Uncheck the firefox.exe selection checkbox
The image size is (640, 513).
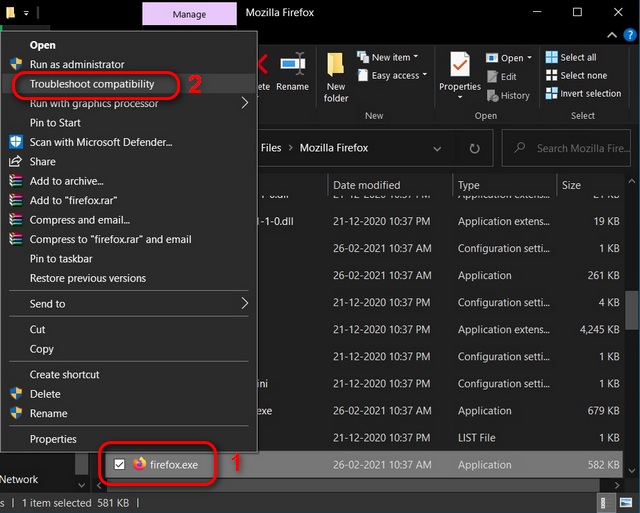click(x=119, y=464)
